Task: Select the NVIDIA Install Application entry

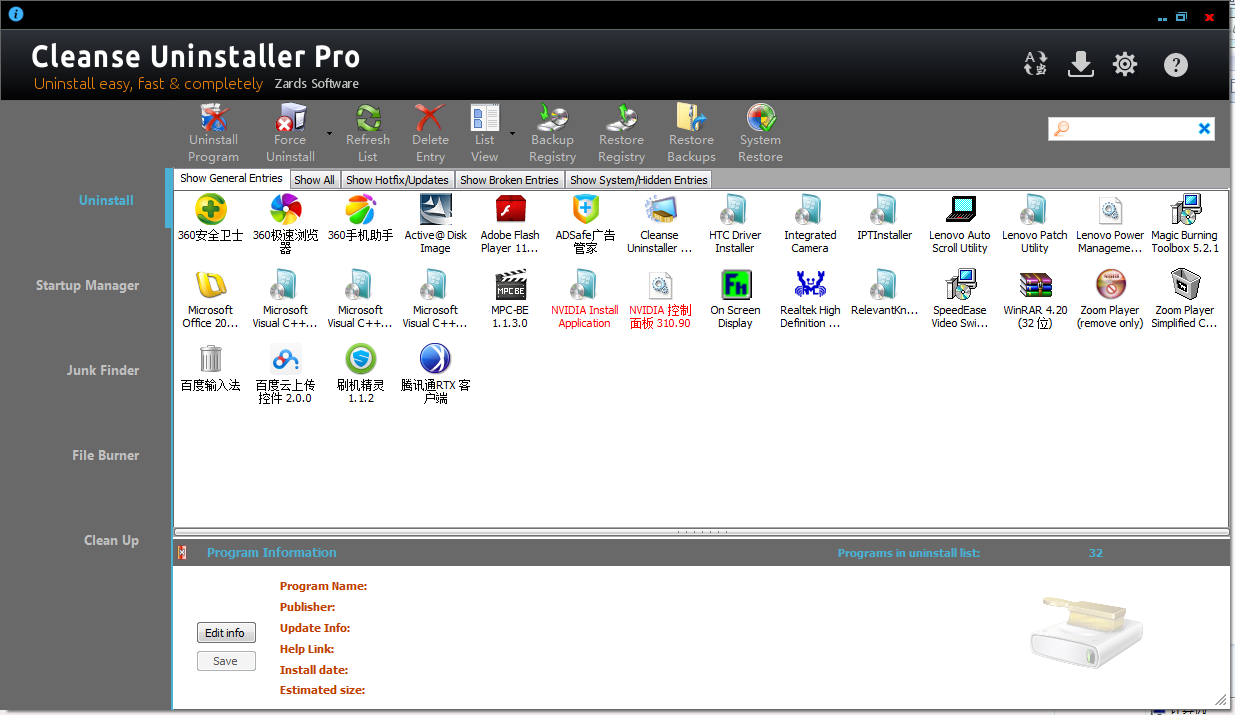Action: click(x=585, y=299)
